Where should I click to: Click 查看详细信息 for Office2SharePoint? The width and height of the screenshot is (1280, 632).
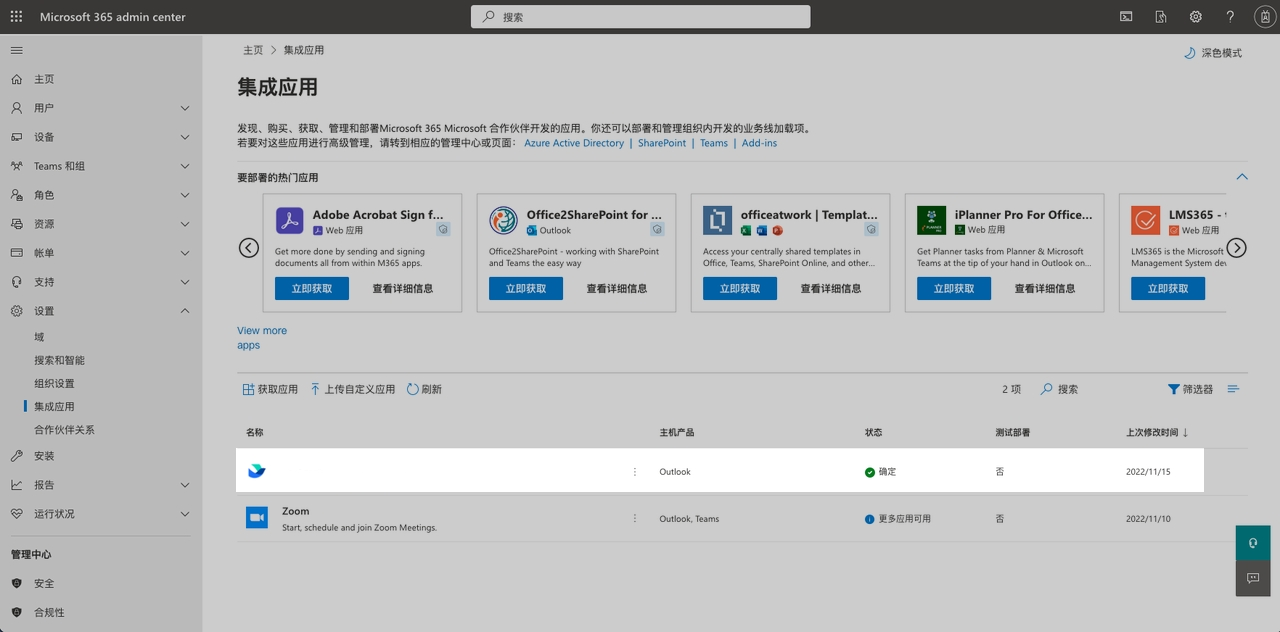click(617, 288)
